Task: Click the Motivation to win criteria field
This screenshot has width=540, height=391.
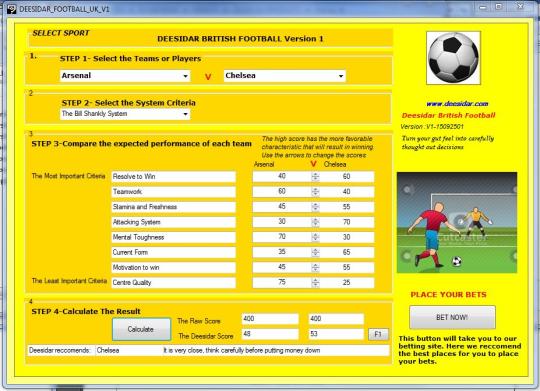Action: 174,268
